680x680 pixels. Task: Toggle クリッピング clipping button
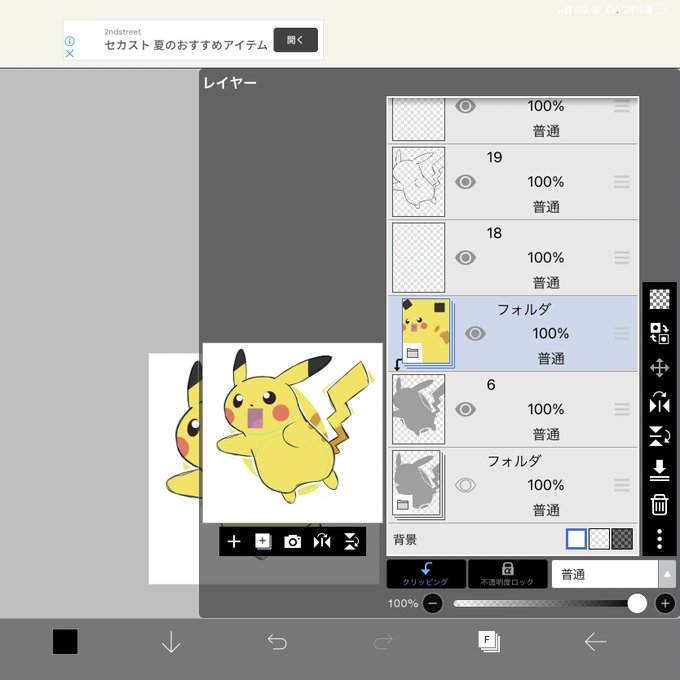coord(426,574)
